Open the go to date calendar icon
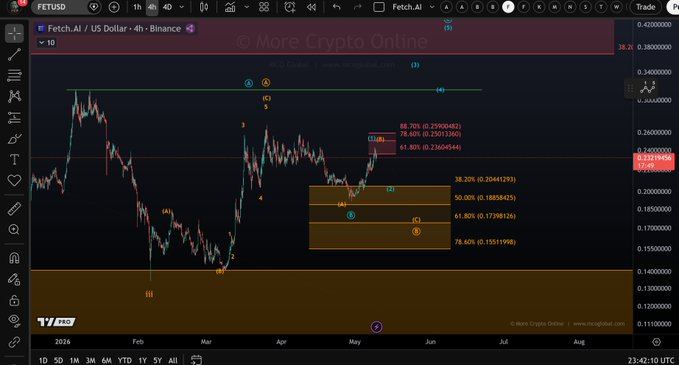Image resolution: width=679 pixels, height=365 pixels. point(196,359)
